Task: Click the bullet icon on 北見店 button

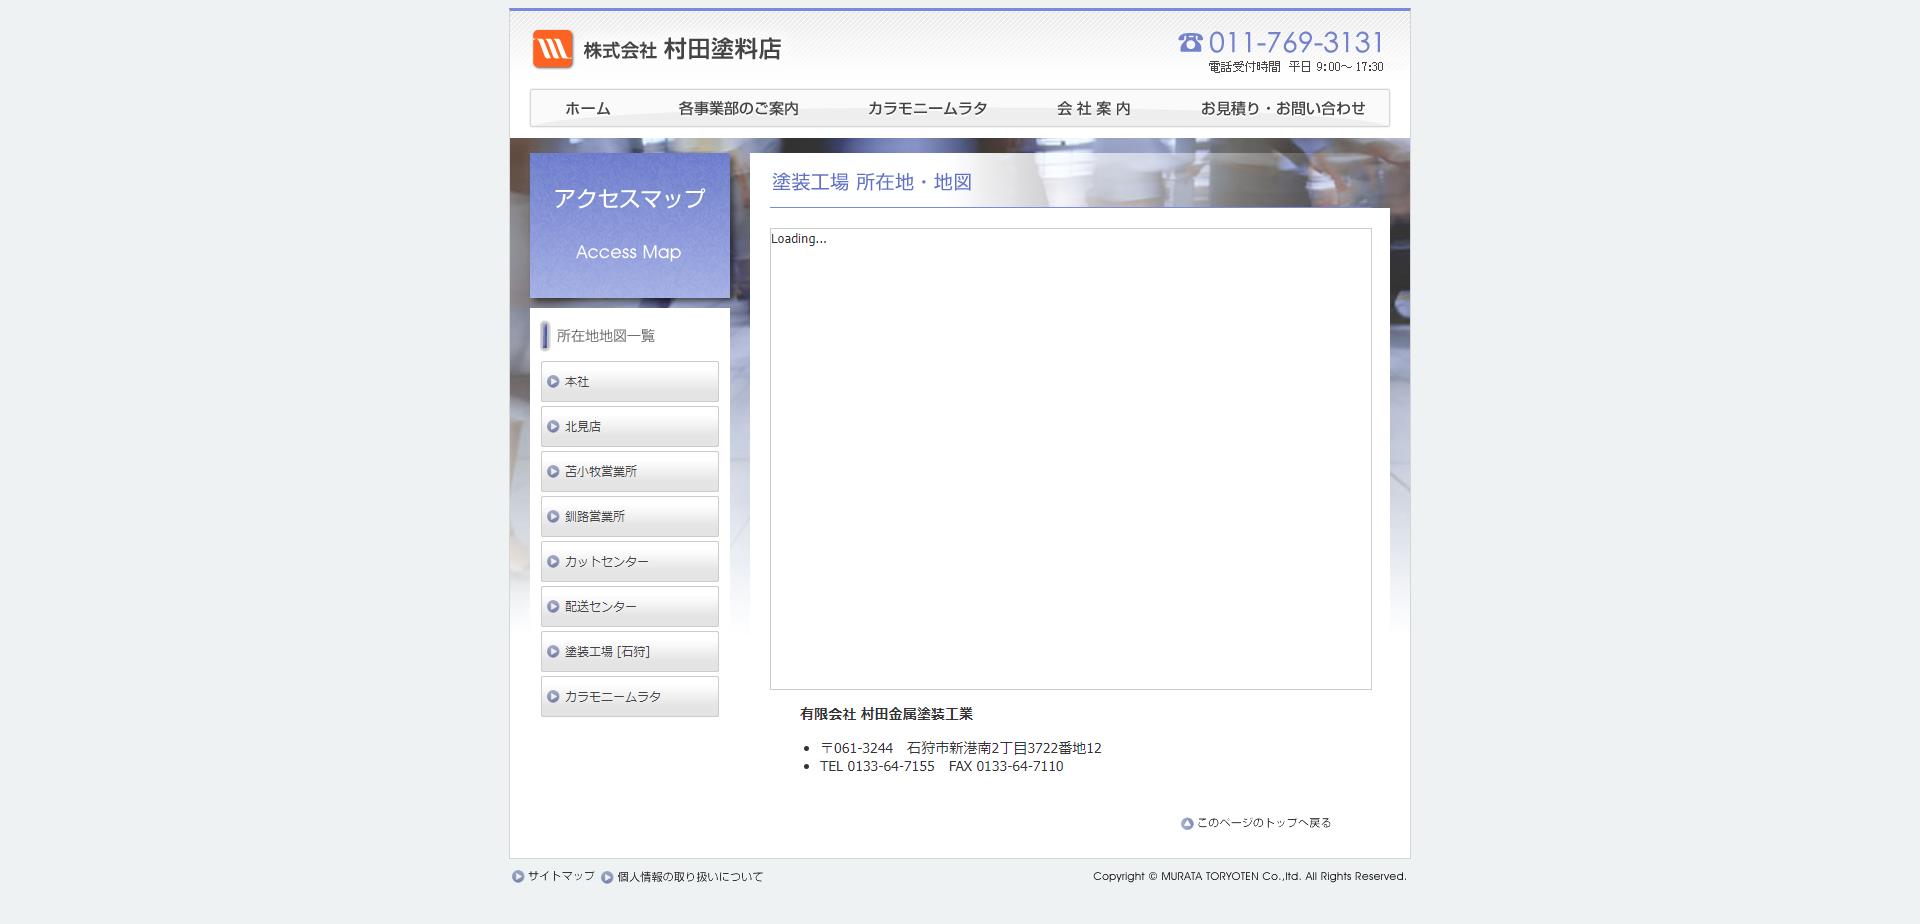Action: click(x=553, y=427)
